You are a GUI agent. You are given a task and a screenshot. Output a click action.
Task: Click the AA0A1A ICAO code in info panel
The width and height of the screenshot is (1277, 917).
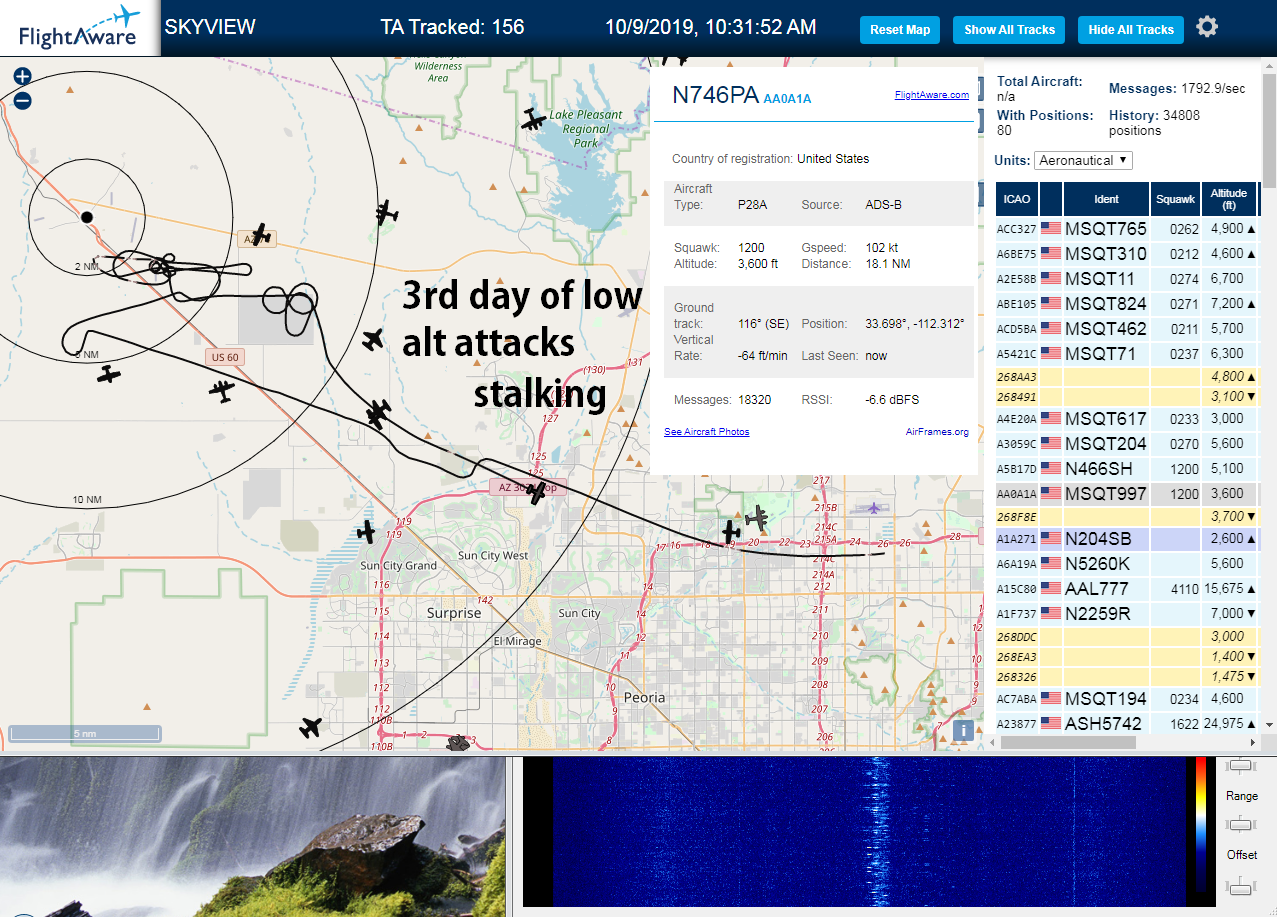pyautogui.click(x=787, y=99)
